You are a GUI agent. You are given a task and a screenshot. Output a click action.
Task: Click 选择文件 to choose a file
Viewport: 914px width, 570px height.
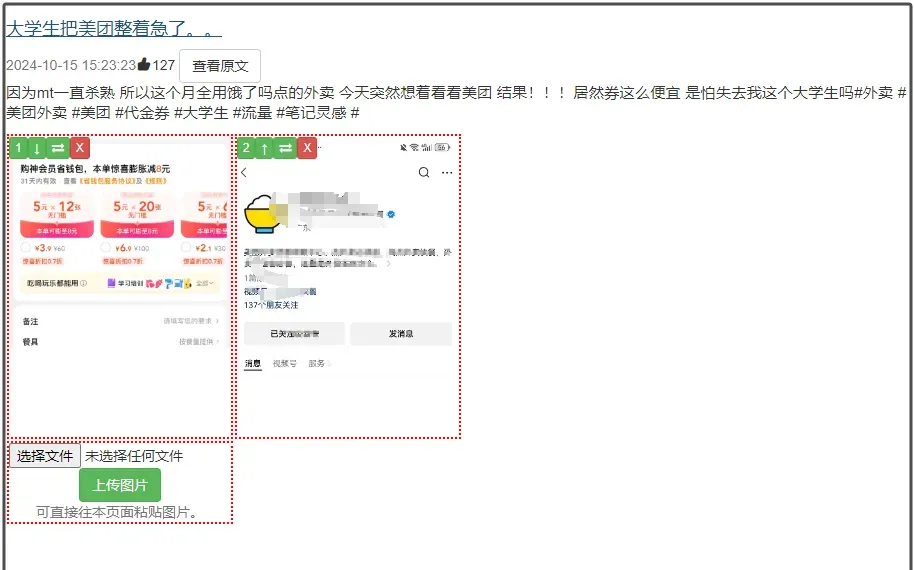pyautogui.click(x=45, y=456)
